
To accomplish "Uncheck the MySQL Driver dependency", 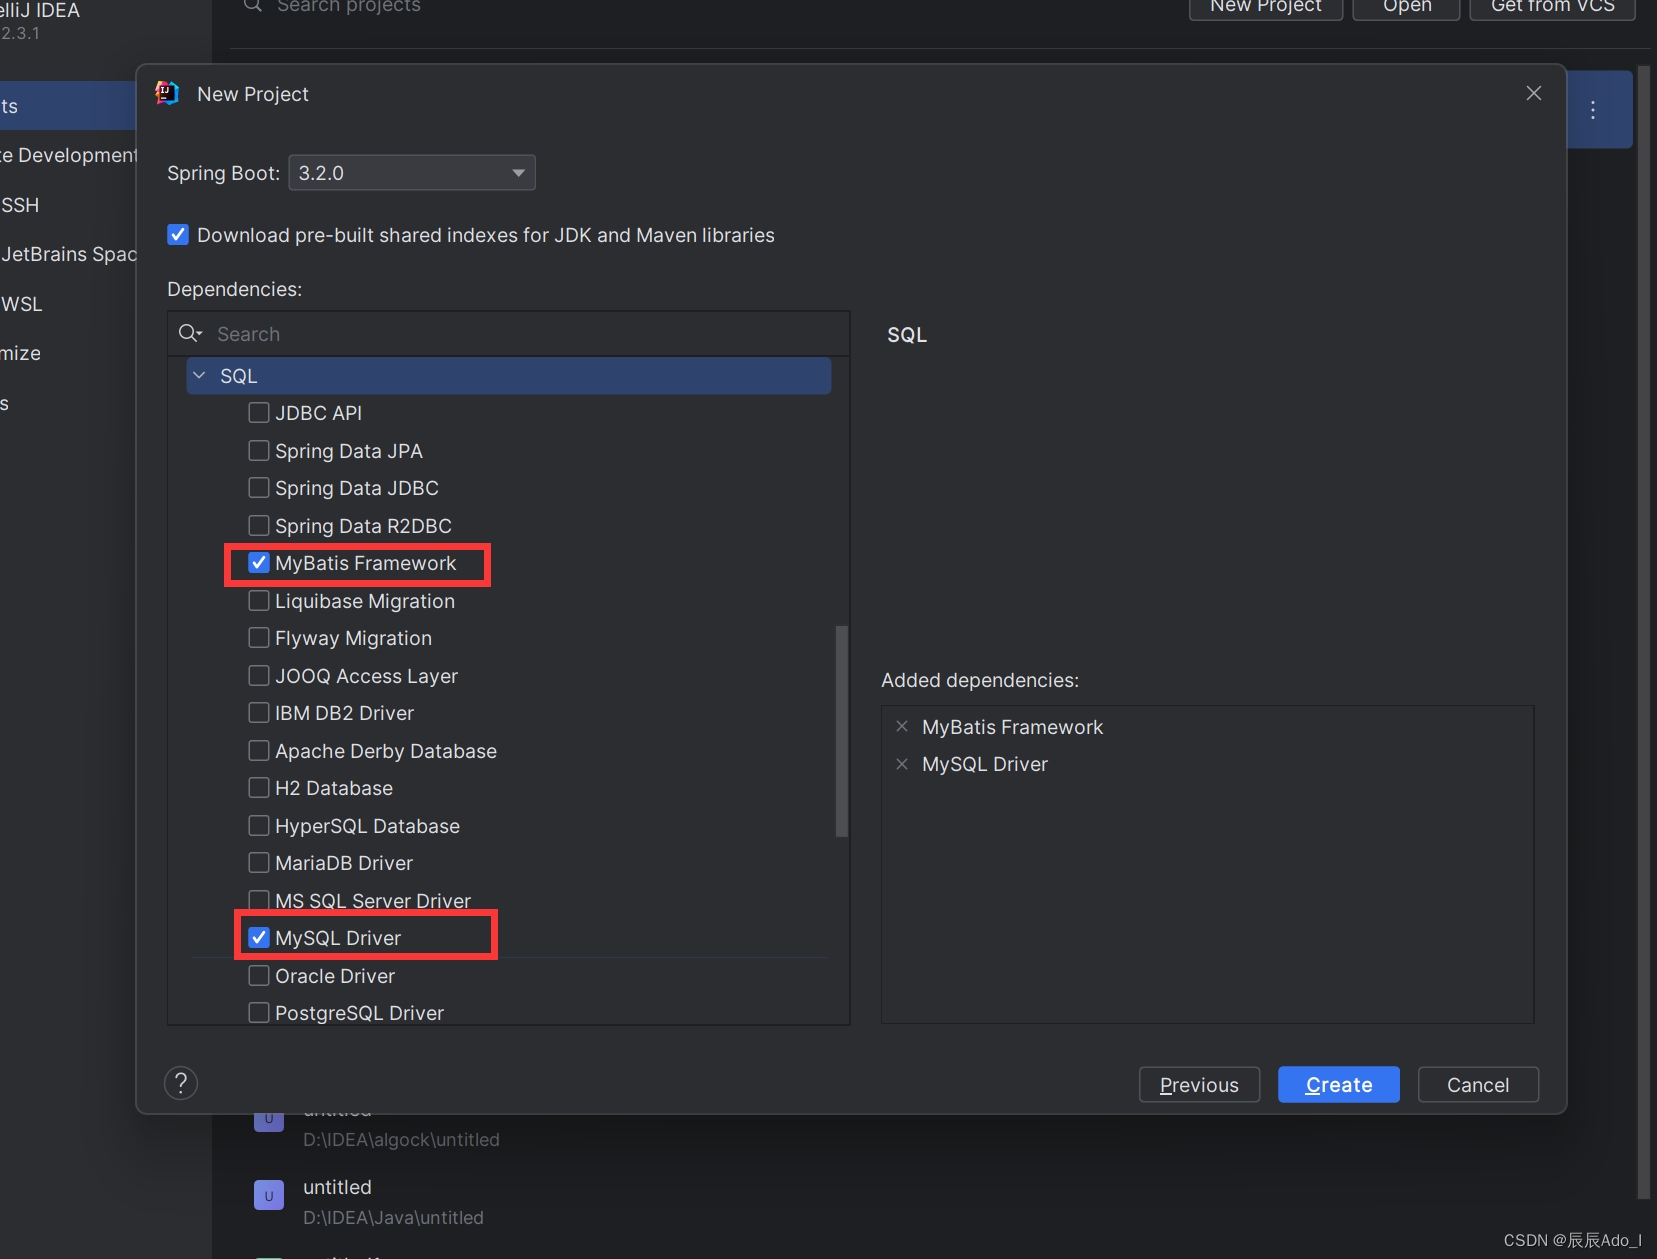I will point(259,937).
